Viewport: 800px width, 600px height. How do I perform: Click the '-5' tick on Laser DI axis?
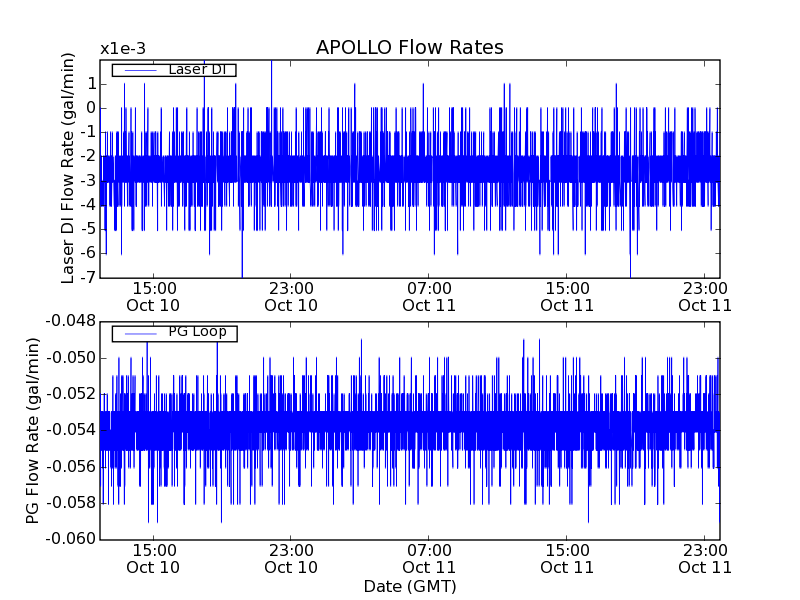tap(89, 229)
